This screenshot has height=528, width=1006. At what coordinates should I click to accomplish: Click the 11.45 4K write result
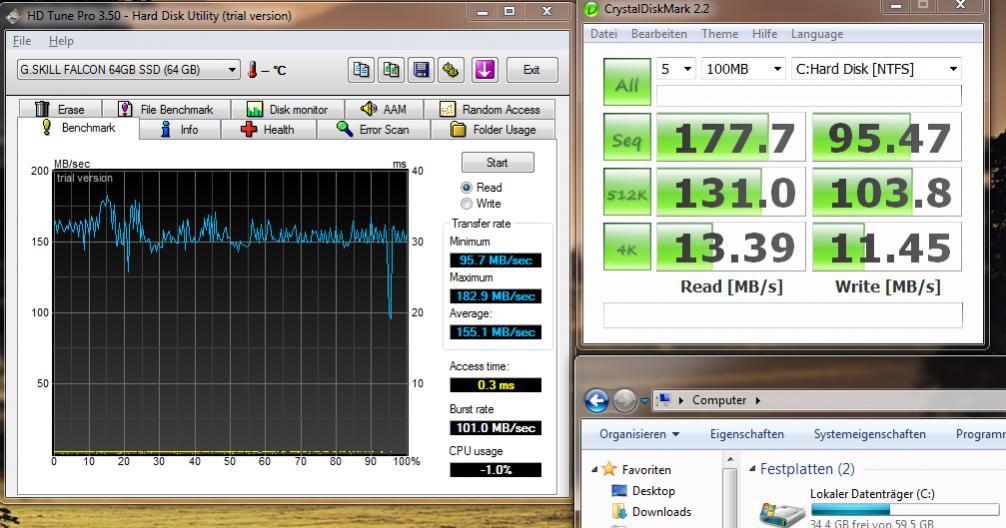pyautogui.click(x=887, y=247)
